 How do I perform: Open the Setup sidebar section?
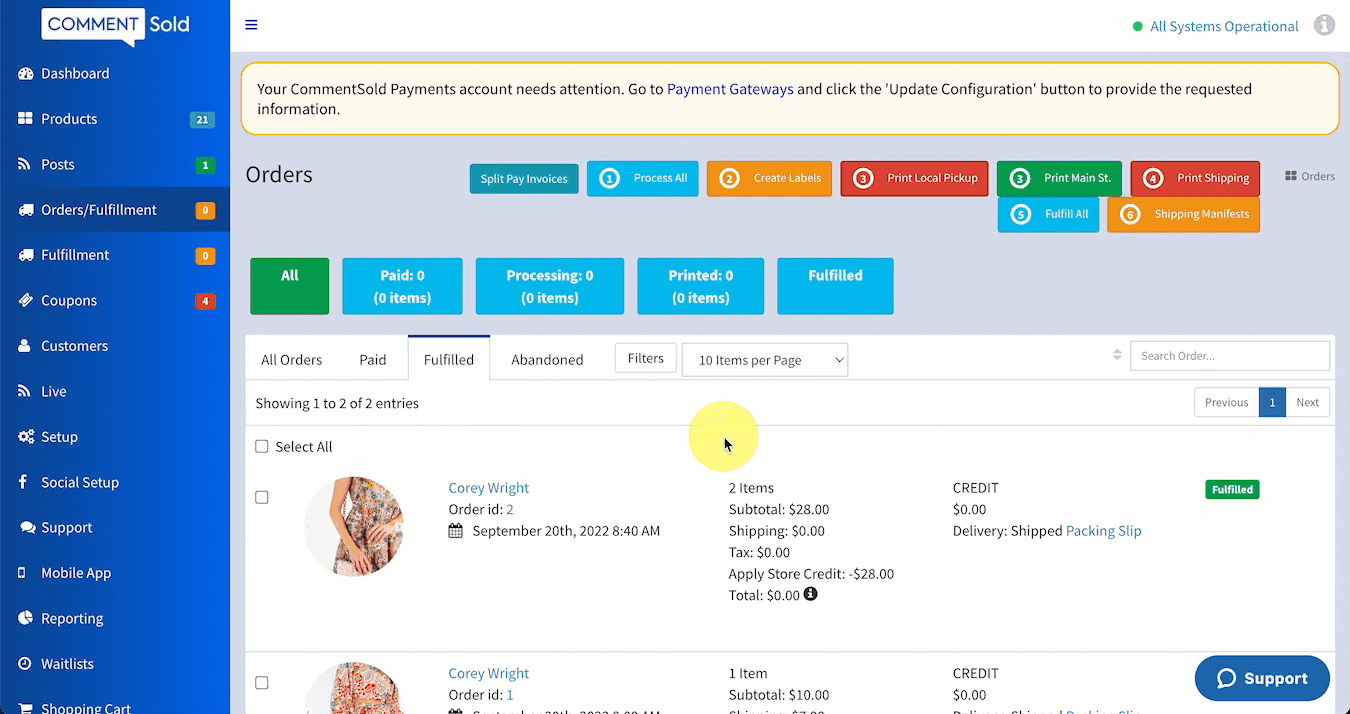pos(59,437)
